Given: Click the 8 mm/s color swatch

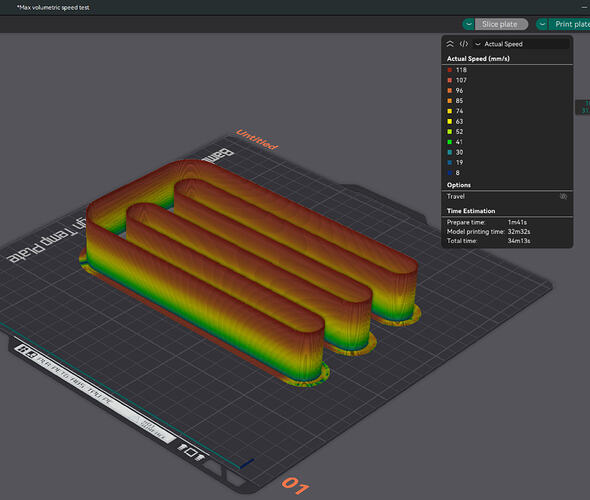Looking at the screenshot, I should (x=450, y=173).
